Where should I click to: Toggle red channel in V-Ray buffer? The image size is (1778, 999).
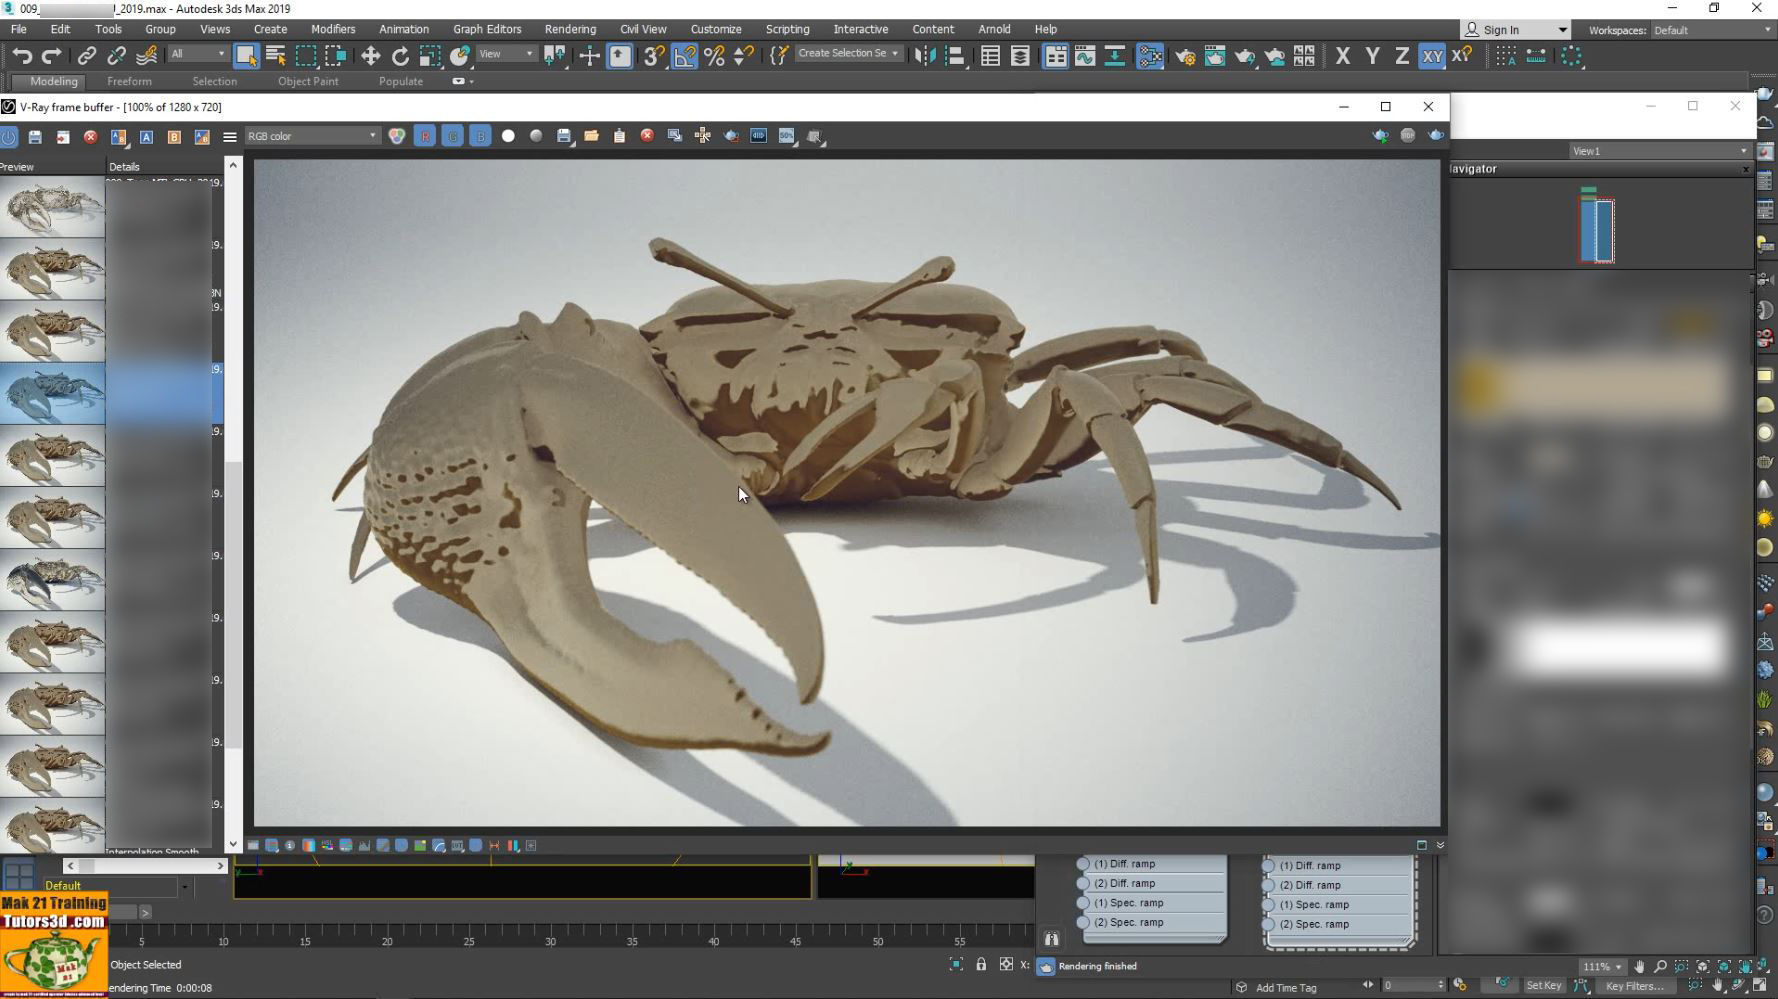pyautogui.click(x=424, y=136)
